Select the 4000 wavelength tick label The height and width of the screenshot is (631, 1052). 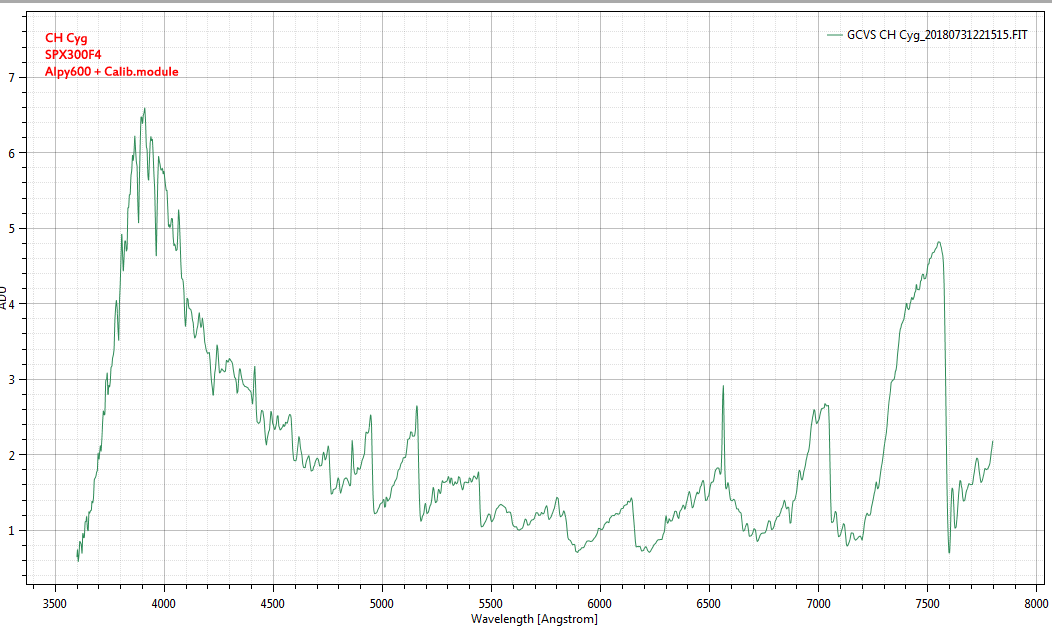click(164, 604)
